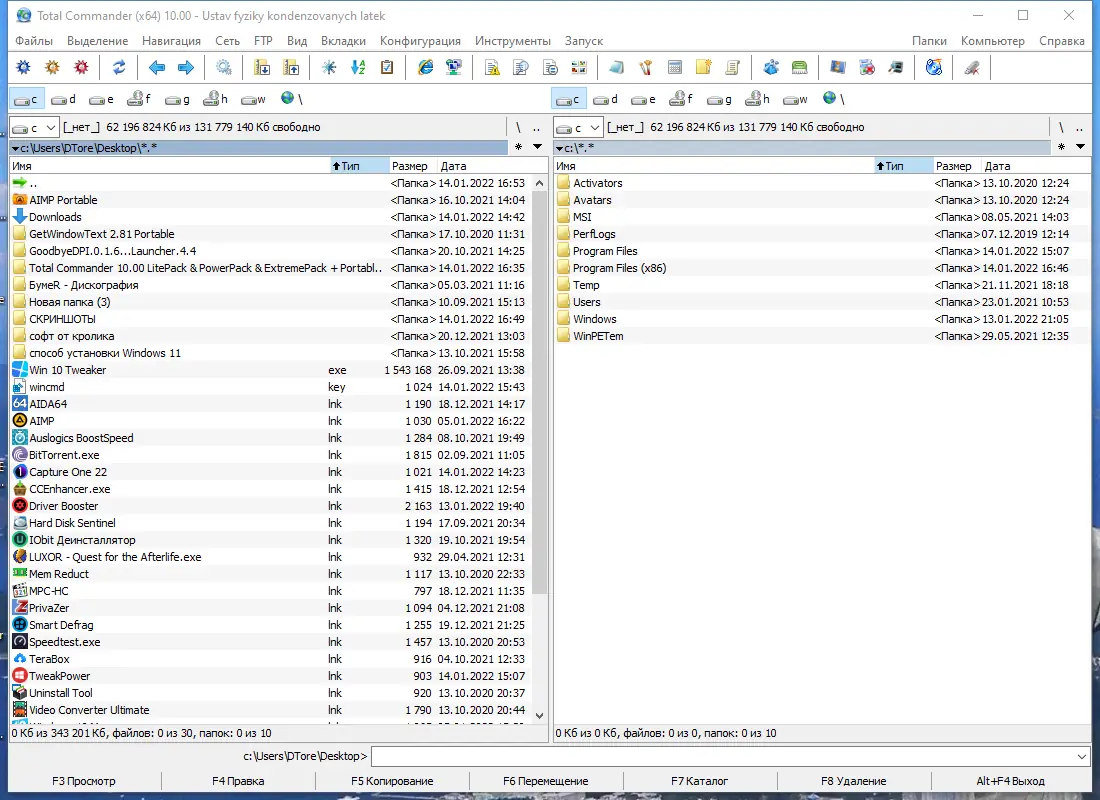Switch right panel to drive g
Screen dimensions: 1100x800
[720, 100]
